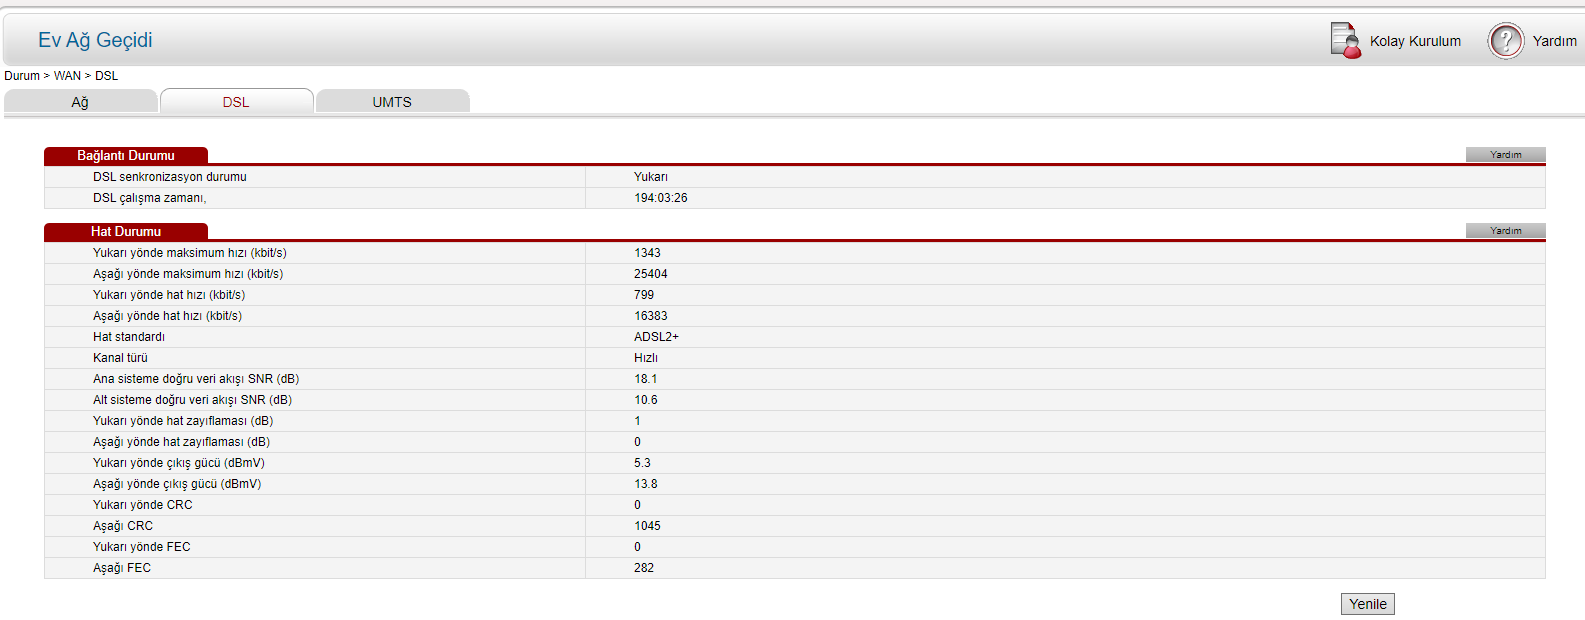
Task: Open the UMTS tab
Action: coord(392,102)
